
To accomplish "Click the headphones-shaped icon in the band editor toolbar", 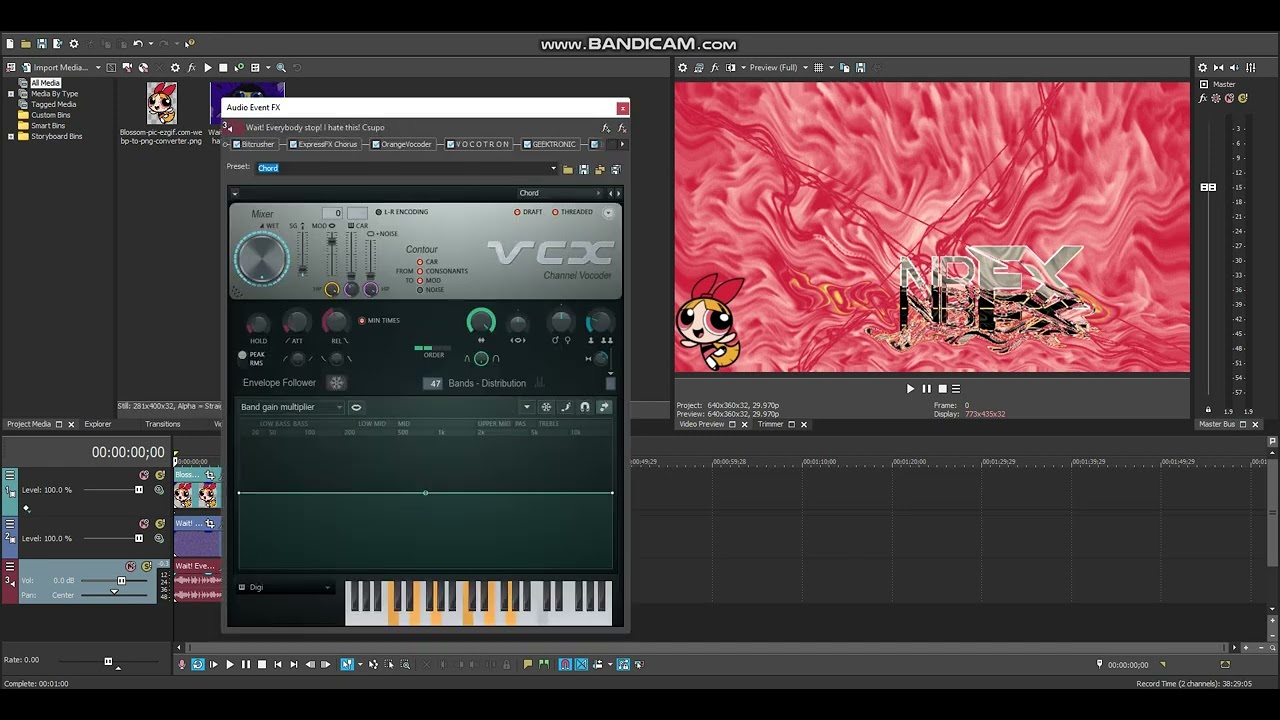I will tap(585, 407).
